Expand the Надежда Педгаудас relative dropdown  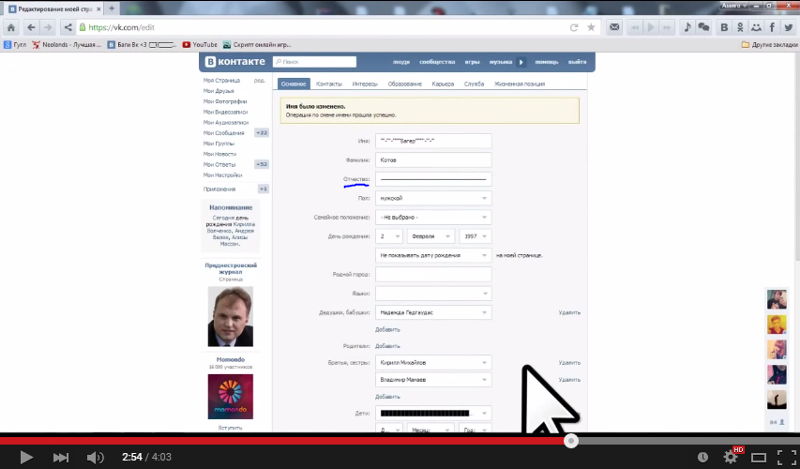tap(433, 312)
